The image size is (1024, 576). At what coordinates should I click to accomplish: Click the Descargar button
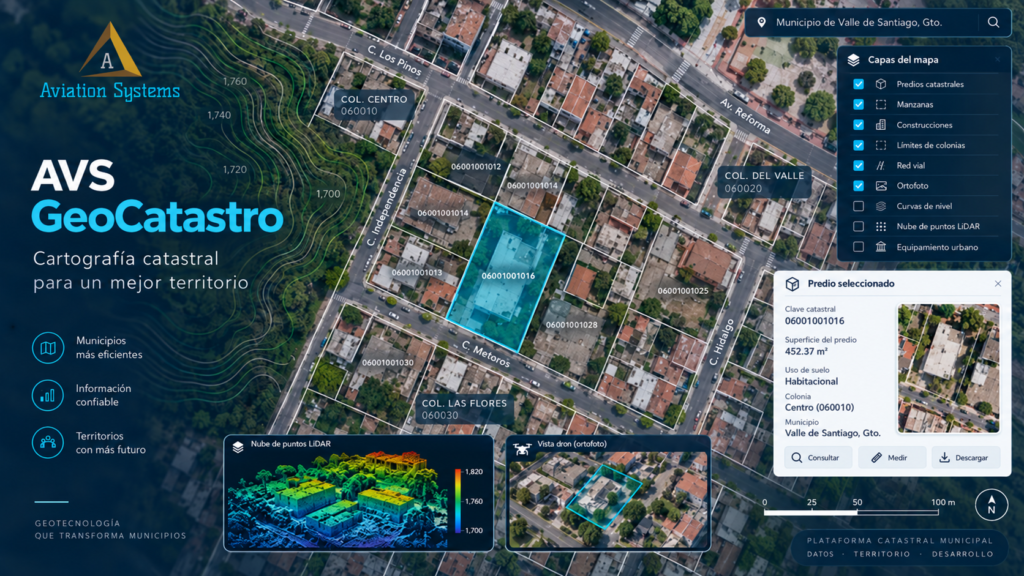965,458
